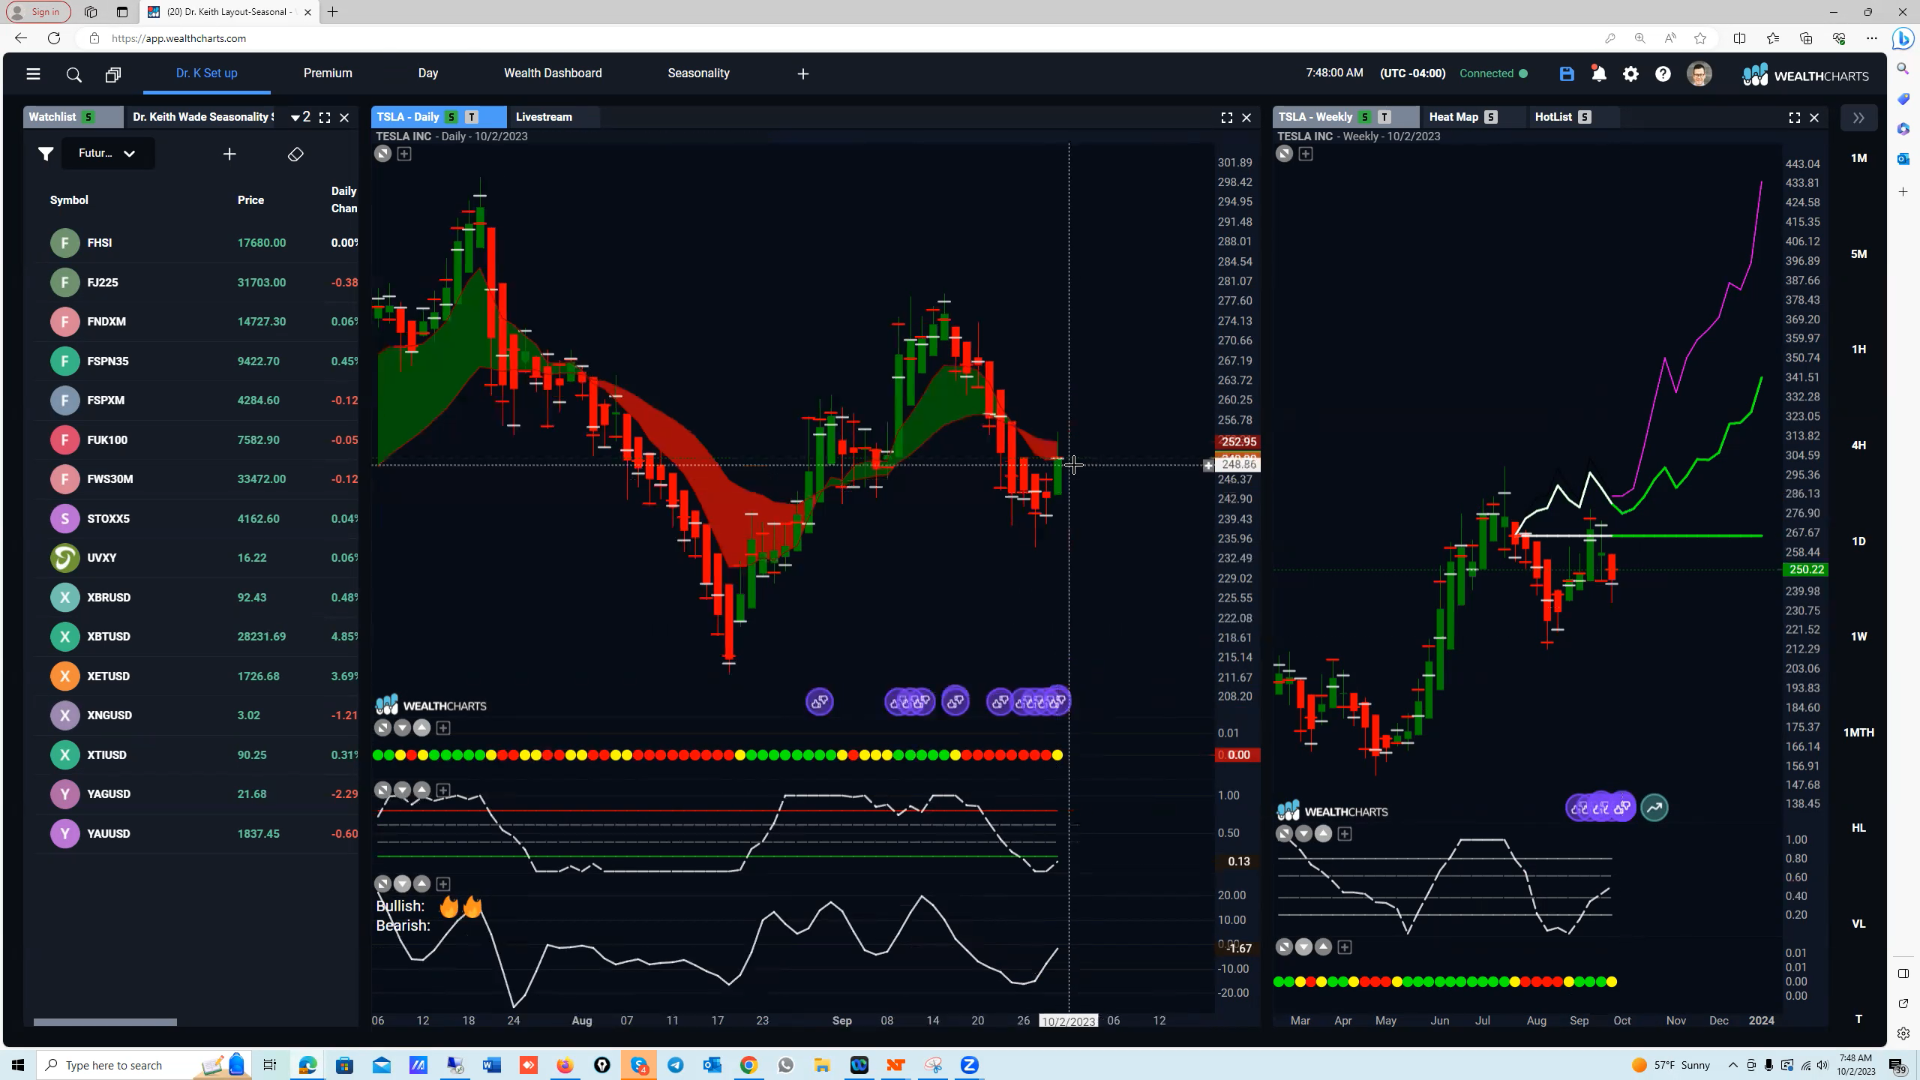Screen dimensions: 1920x1080
Task: Refresh the browser page
Action: (x=54, y=38)
